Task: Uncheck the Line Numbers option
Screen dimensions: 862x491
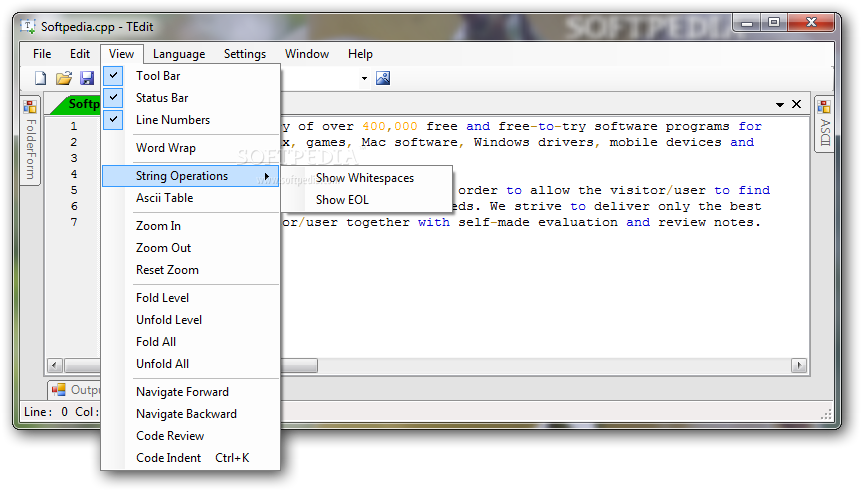Action: tap(113, 119)
